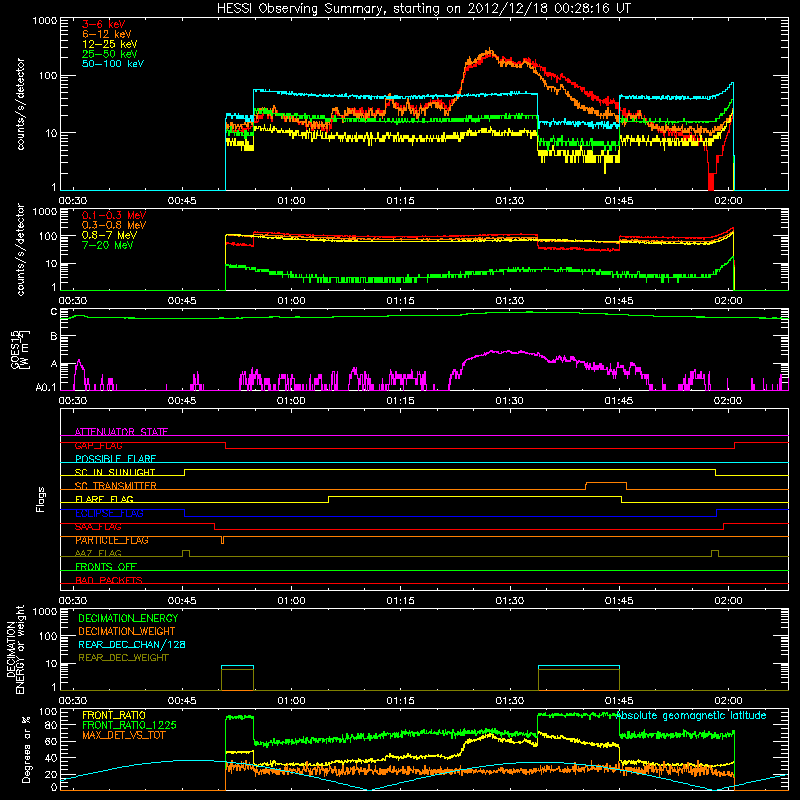Click the GOES15 axis label
This screenshot has height=800, width=800.
pos(20,350)
